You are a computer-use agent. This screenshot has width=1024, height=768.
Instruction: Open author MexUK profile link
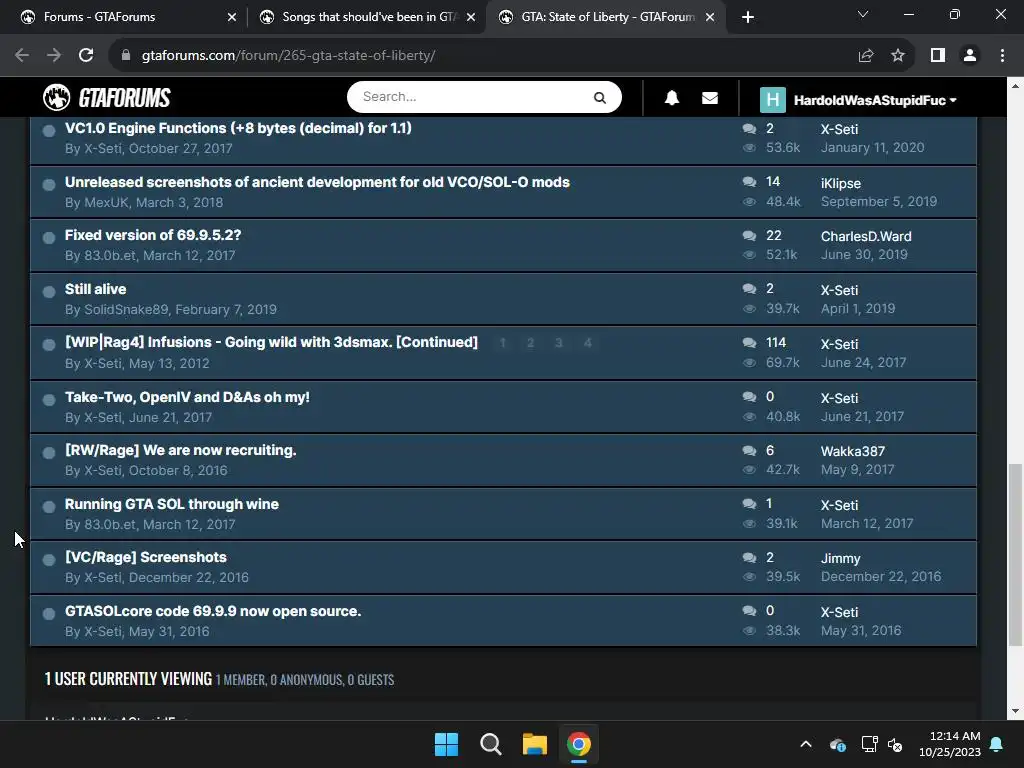click(x=106, y=202)
